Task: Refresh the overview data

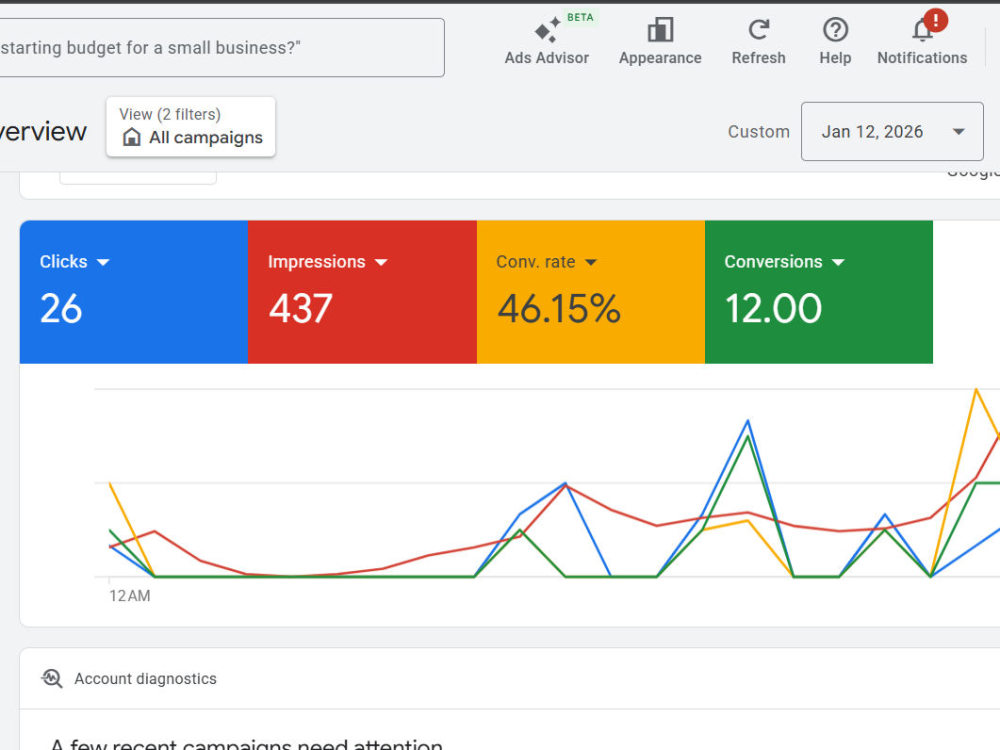Action: pos(758,42)
